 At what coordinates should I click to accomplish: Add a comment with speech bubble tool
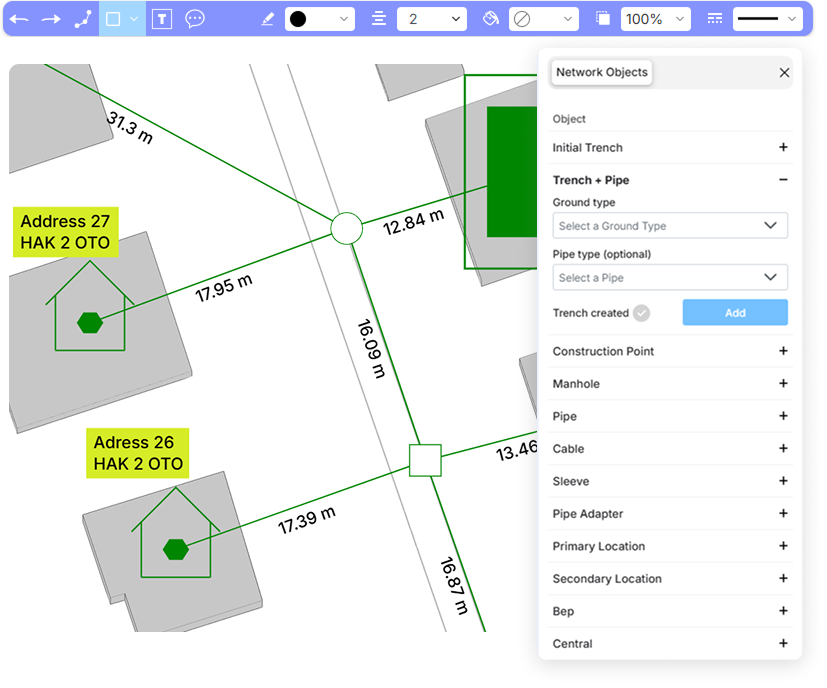tap(195, 19)
